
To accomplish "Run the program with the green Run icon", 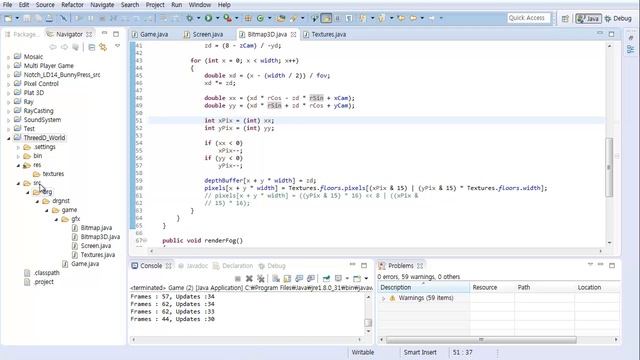I will (x=209, y=18).
